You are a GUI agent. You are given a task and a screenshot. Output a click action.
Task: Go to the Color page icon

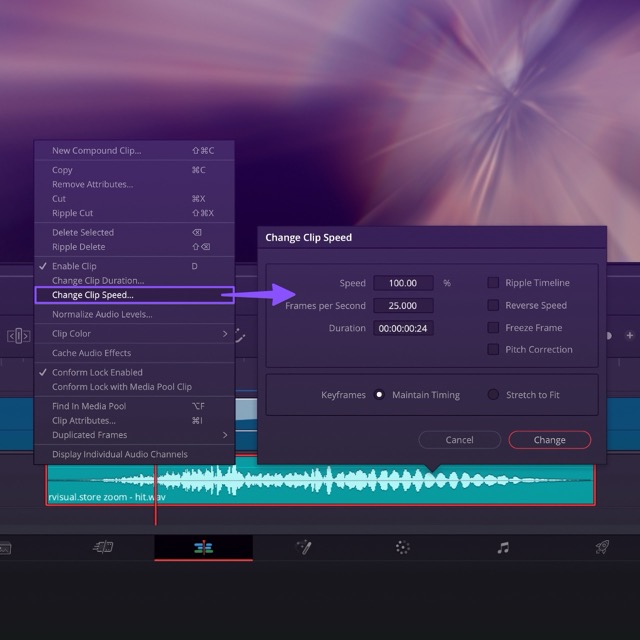(403, 547)
